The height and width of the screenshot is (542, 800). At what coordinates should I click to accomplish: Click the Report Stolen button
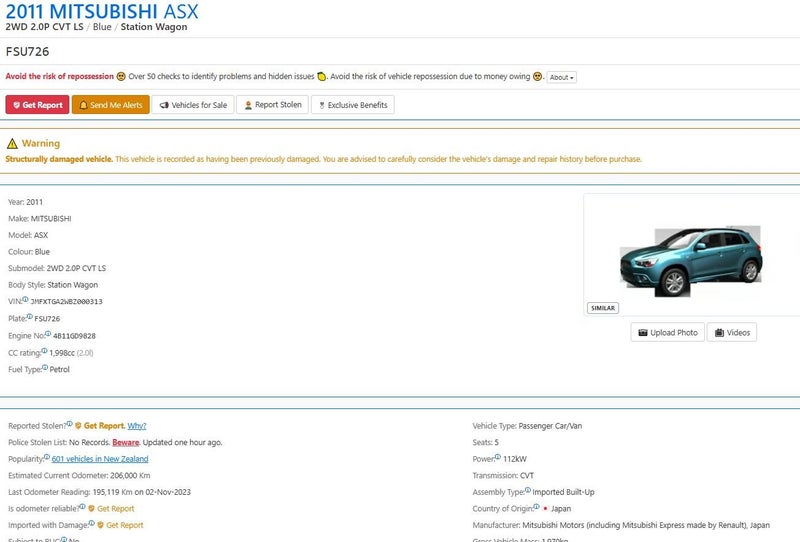pos(272,105)
